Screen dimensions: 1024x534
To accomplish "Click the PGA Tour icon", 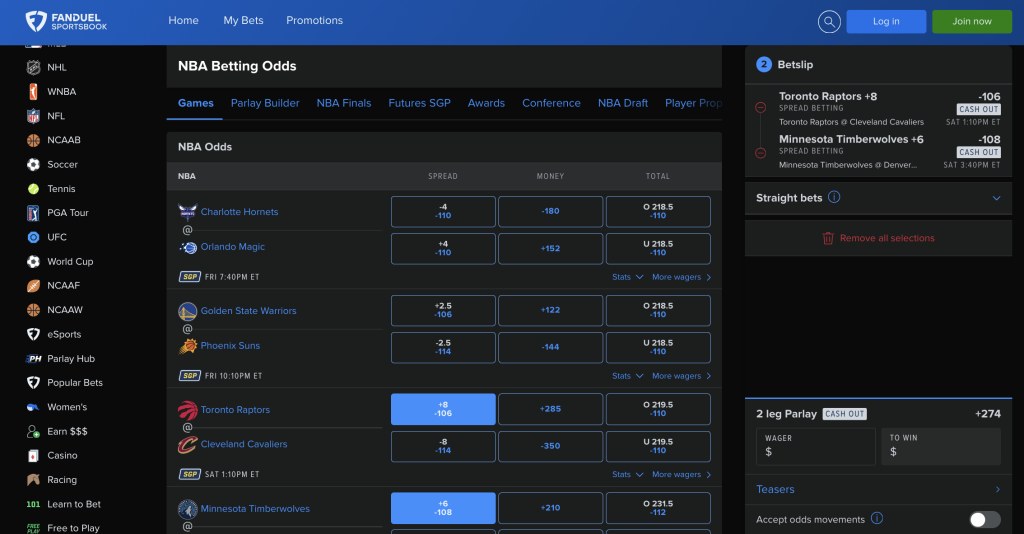I will (x=33, y=213).
